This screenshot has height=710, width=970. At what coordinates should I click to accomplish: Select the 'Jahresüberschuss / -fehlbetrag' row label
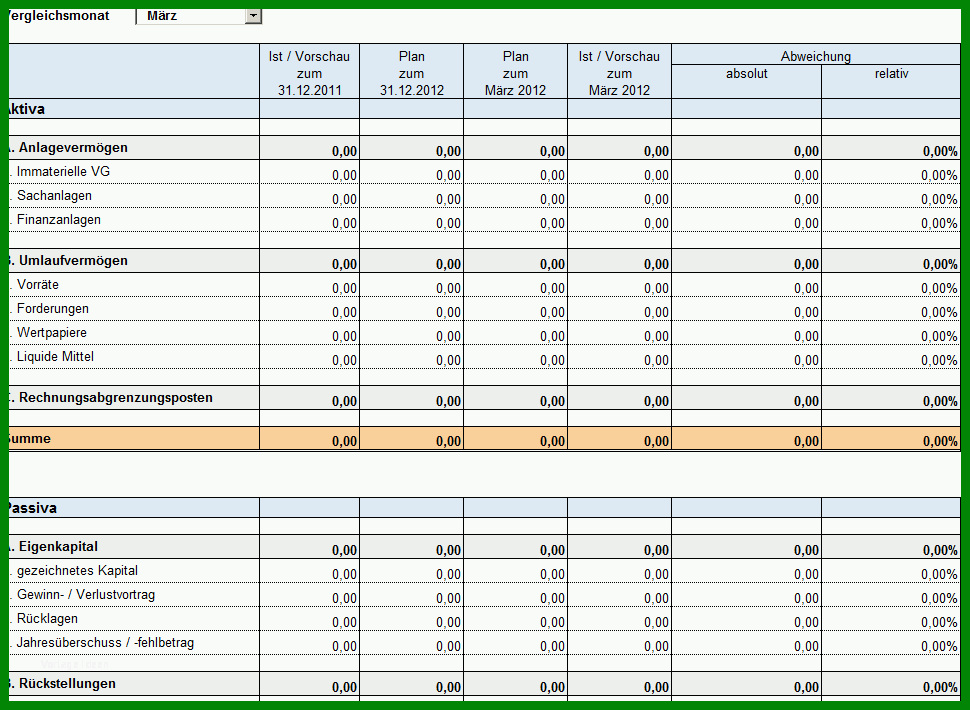click(105, 643)
